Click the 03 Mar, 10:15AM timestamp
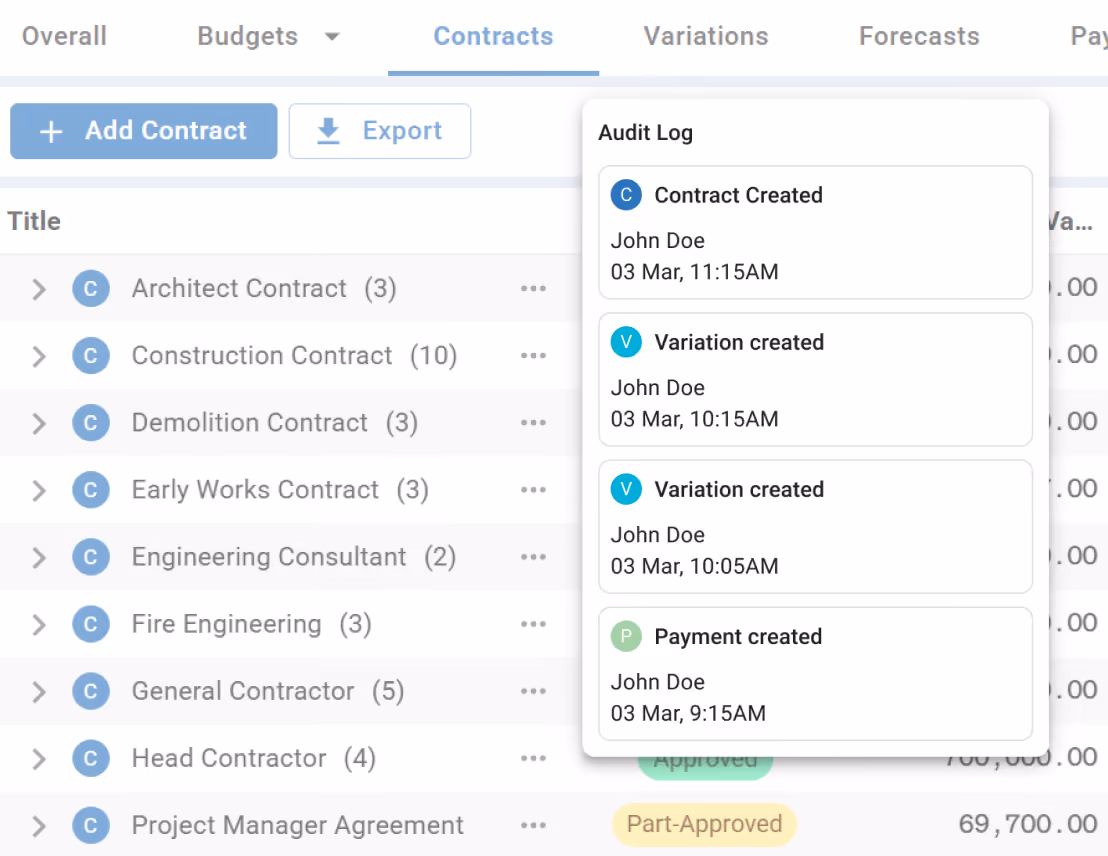Screen dimensions: 1108x856 coord(694,419)
